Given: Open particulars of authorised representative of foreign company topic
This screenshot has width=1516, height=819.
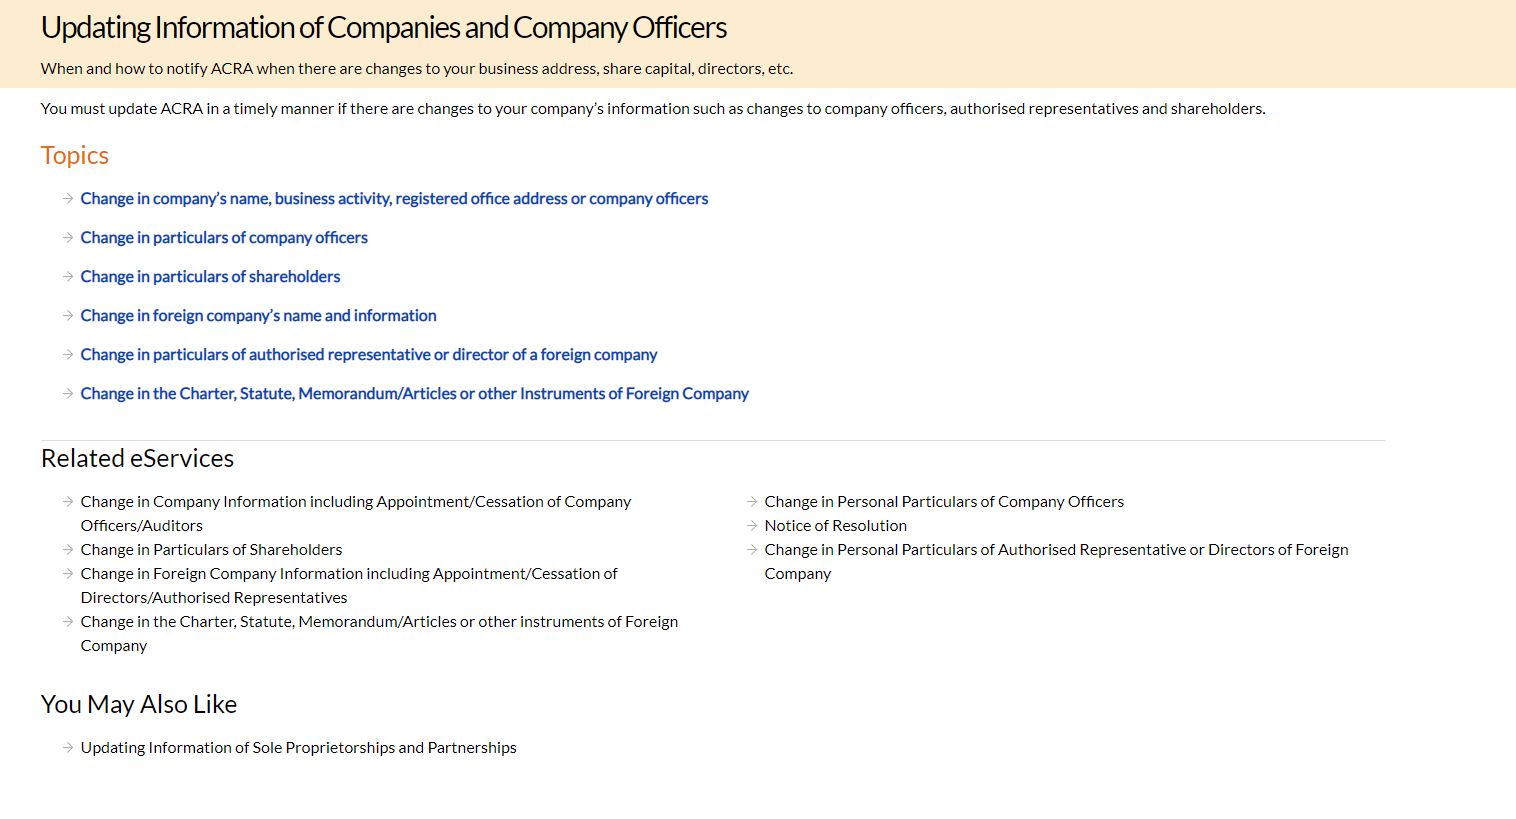Looking at the screenshot, I should pyautogui.click(x=369, y=355).
